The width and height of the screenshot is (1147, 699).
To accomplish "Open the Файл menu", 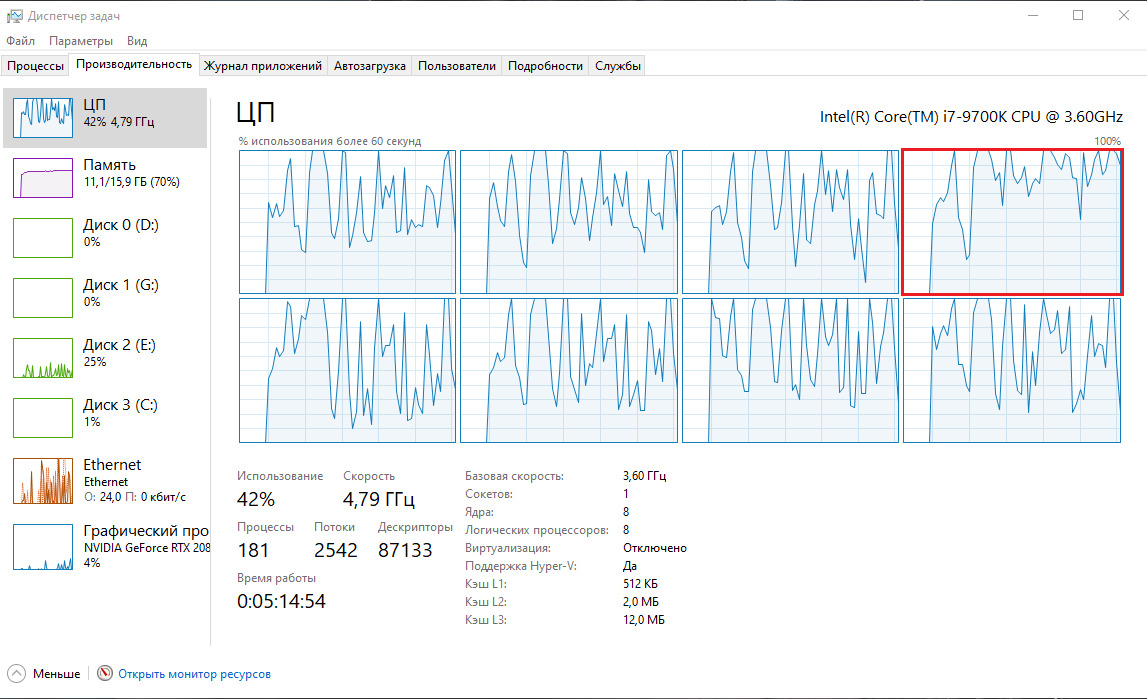I will [x=20, y=41].
